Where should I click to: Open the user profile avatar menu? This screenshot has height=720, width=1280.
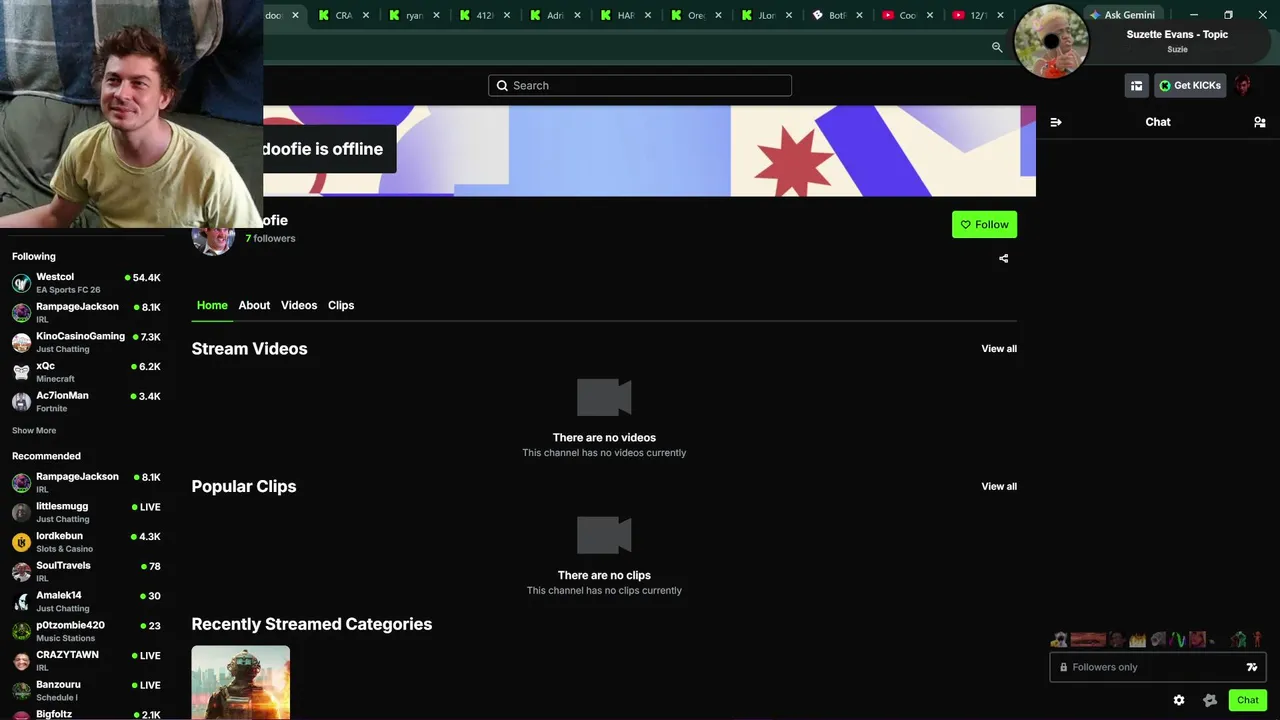(1243, 86)
